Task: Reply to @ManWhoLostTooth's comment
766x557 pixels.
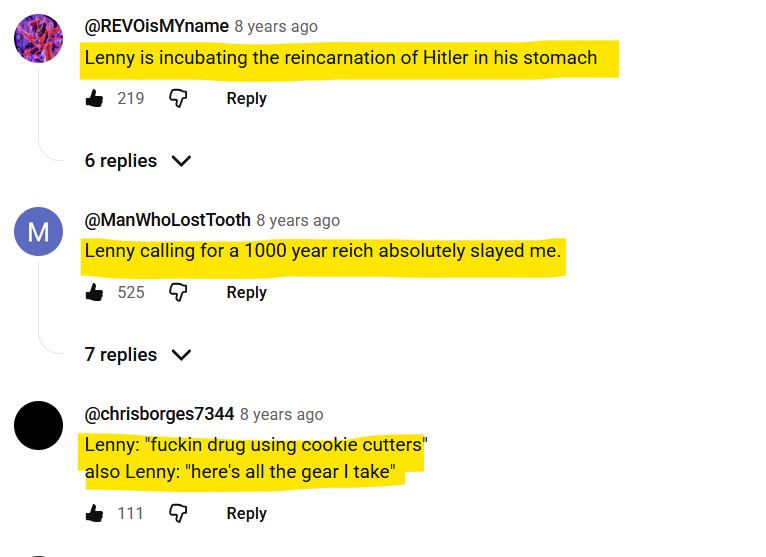Action: coord(246,292)
